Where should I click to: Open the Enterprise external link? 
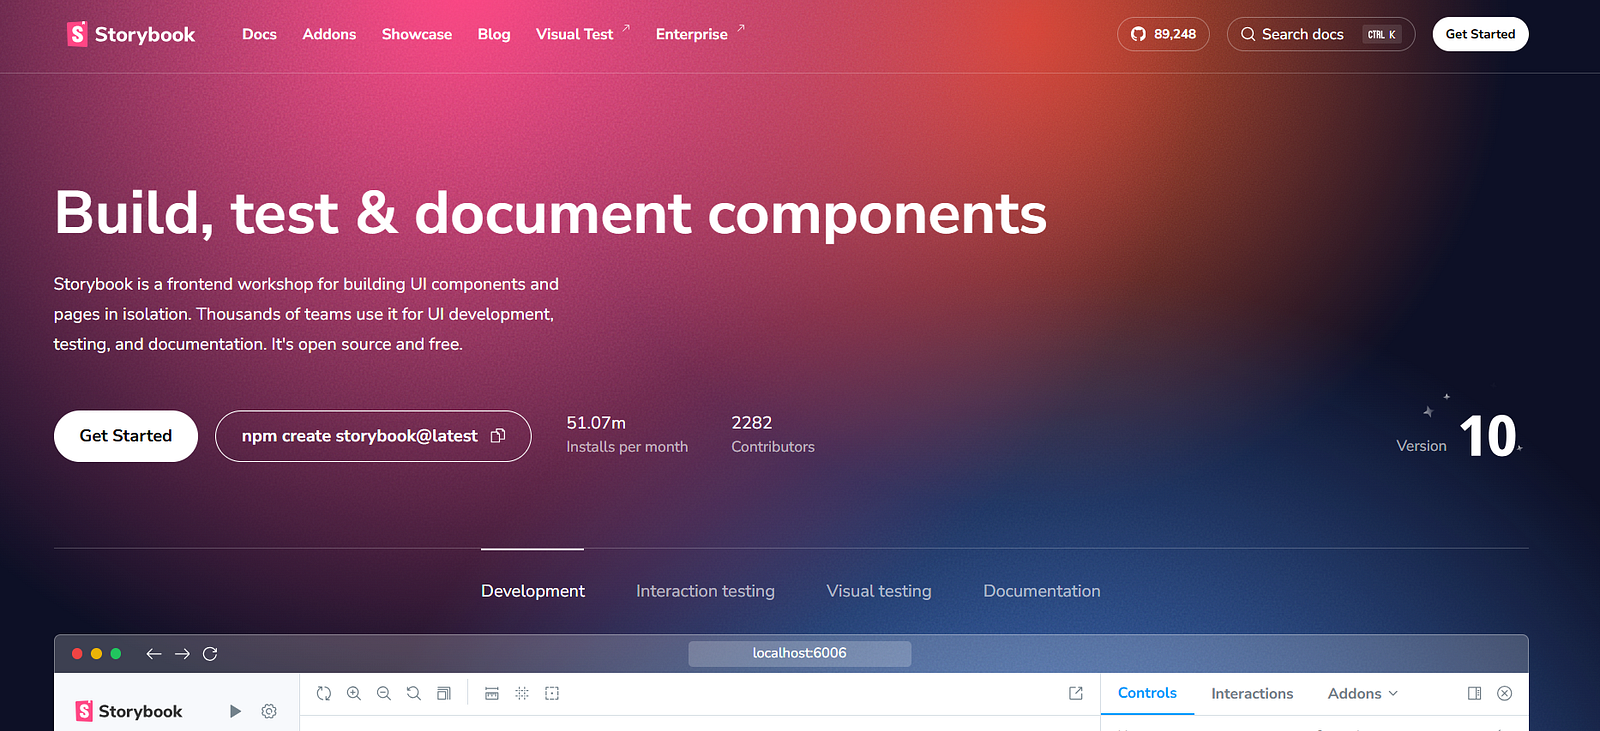(x=700, y=34)
